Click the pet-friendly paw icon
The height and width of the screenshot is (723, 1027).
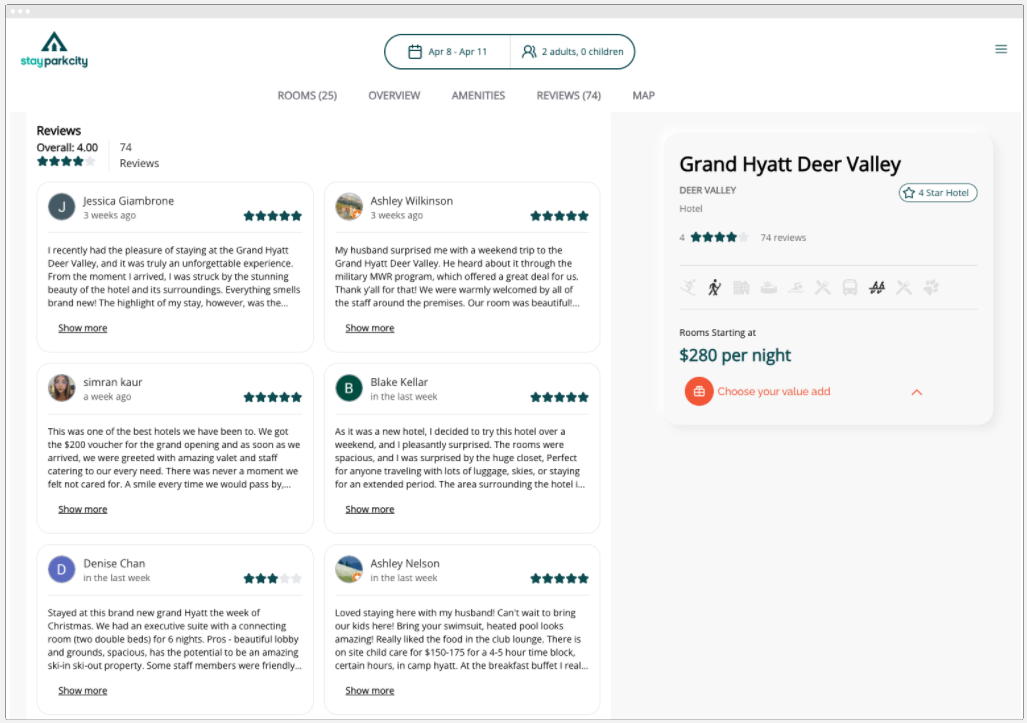tap(931, 287)
